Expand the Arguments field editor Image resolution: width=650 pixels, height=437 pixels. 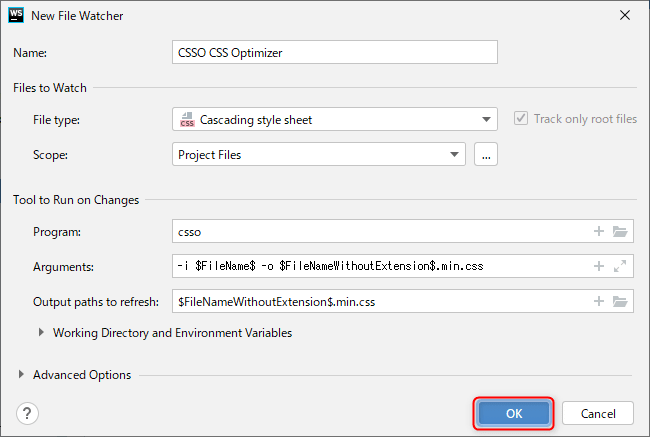pyautogui.click(x=620, y=266)
